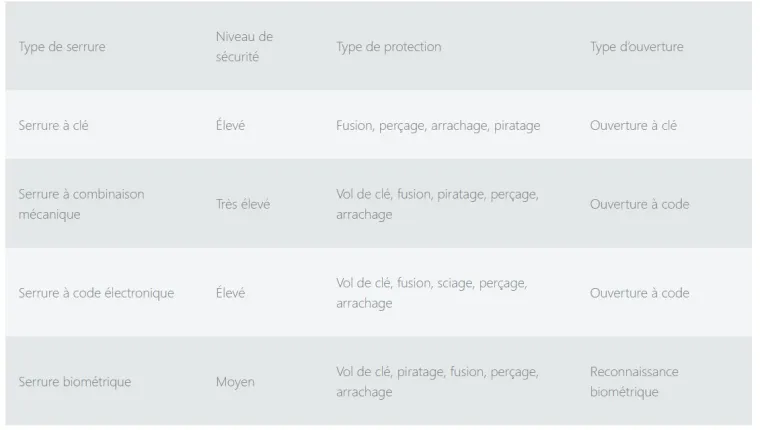This screenshot has height=430, width=760.
Task: Click the 'Type d'ouverture' column header
Action: tap(636, 47)
